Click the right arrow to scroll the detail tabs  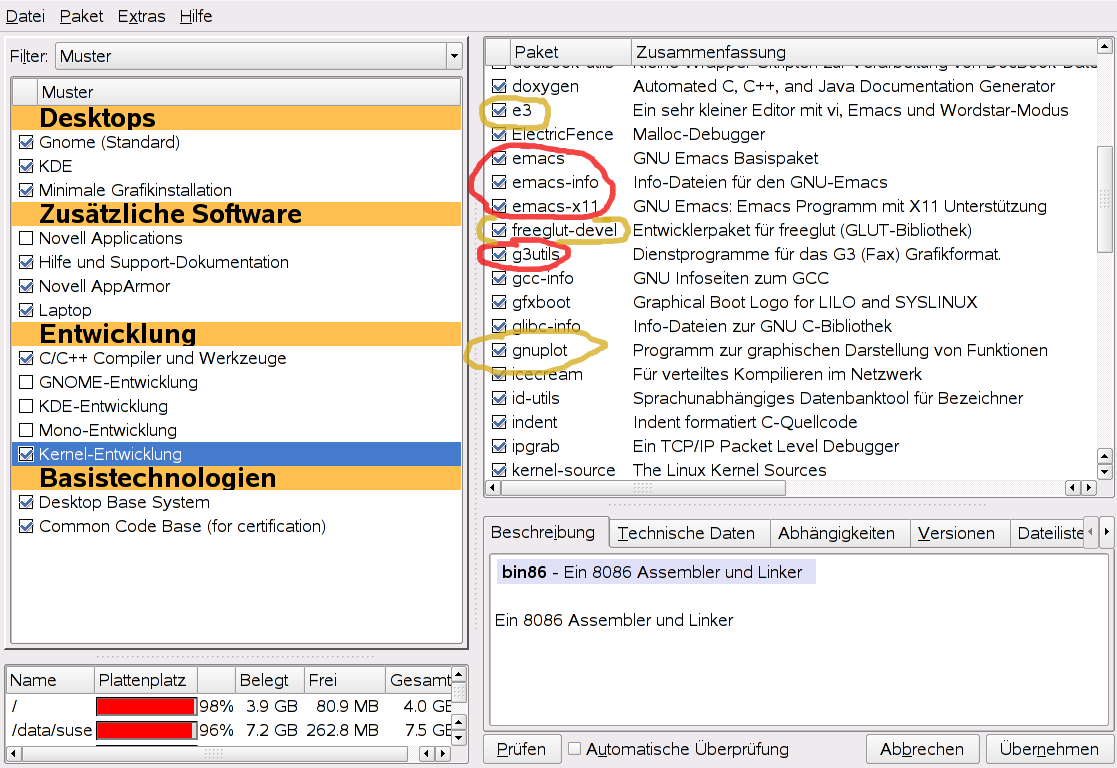pyautogui.click(x=1106, y=533)
